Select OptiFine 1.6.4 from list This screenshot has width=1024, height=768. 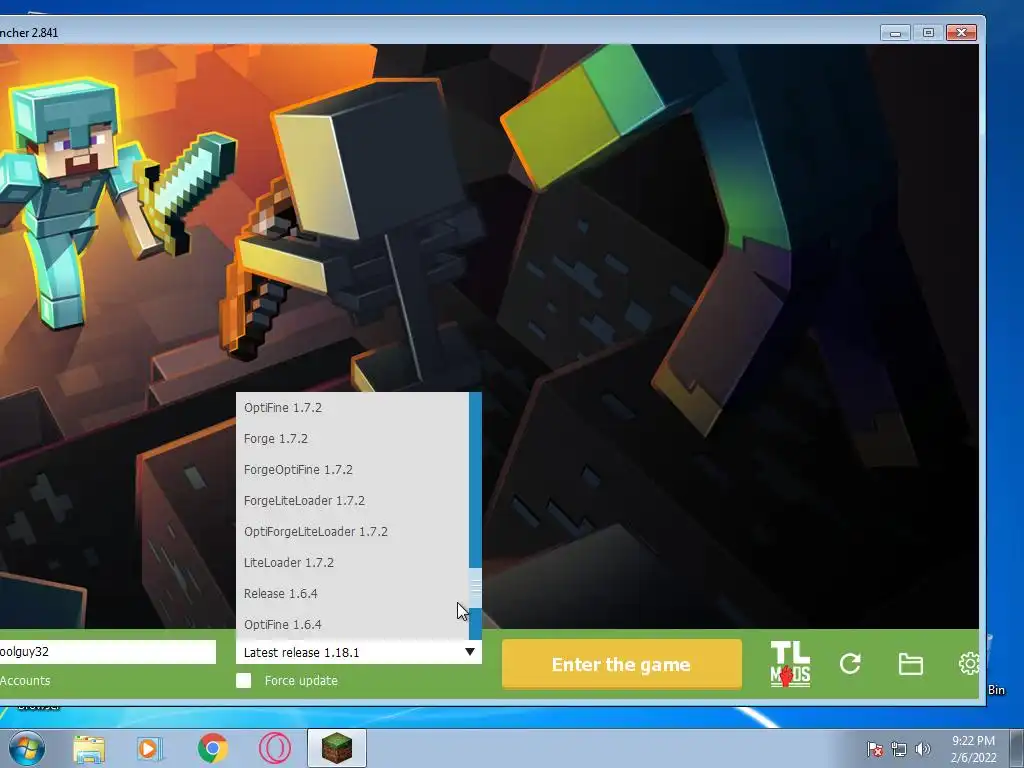click(x=353, y=624)
